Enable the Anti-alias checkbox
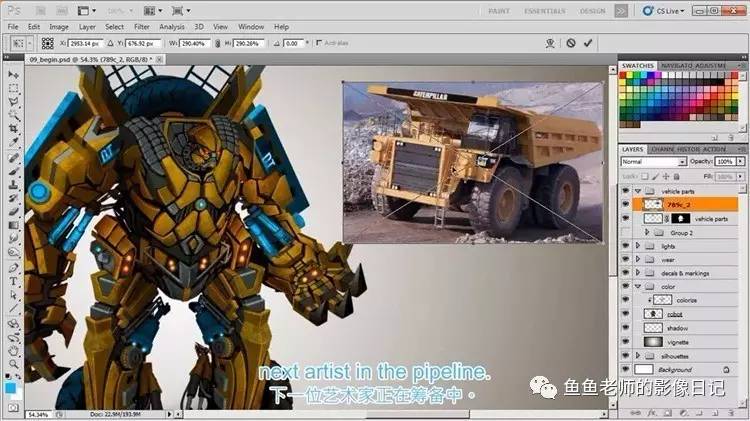Screen dimensions: 750x421 pos(319,43)
